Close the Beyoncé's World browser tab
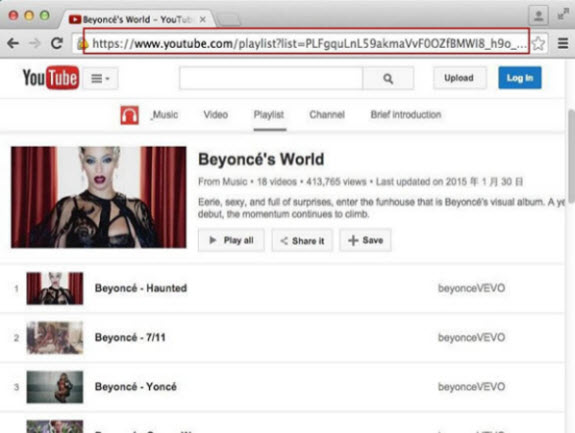 [202, 19]
